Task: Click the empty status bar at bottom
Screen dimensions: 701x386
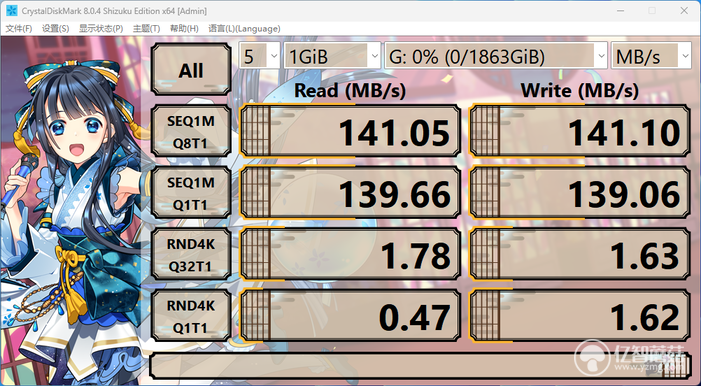Action: (x=420, y=366)
